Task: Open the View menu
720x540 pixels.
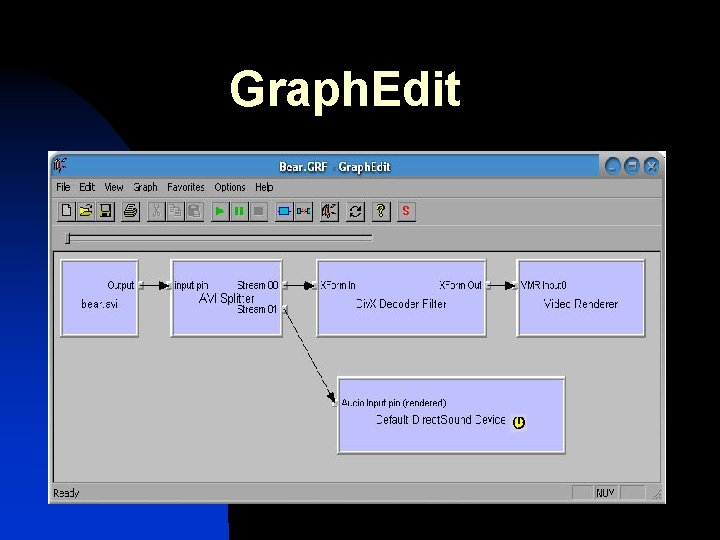Action: (x=114, y=187)
